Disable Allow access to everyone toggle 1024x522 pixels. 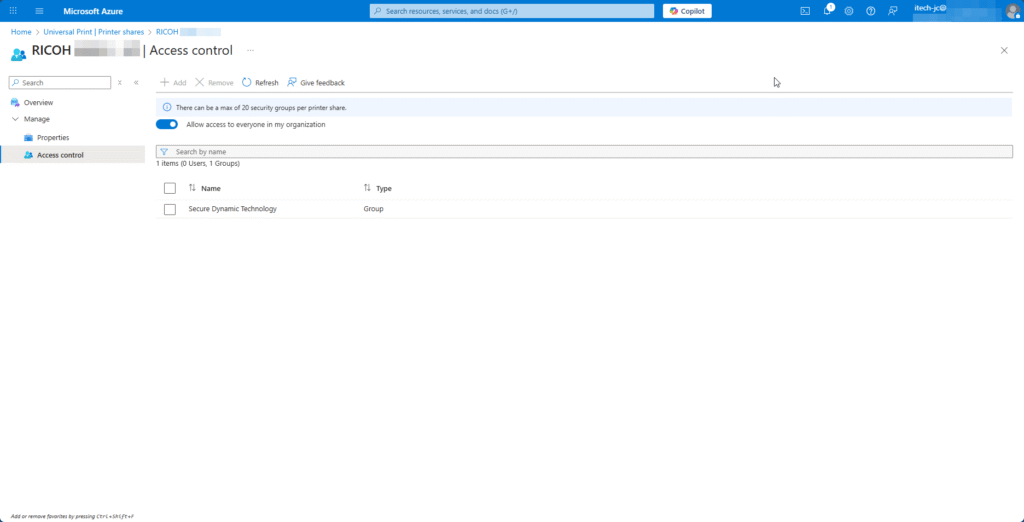pos(167,125)
